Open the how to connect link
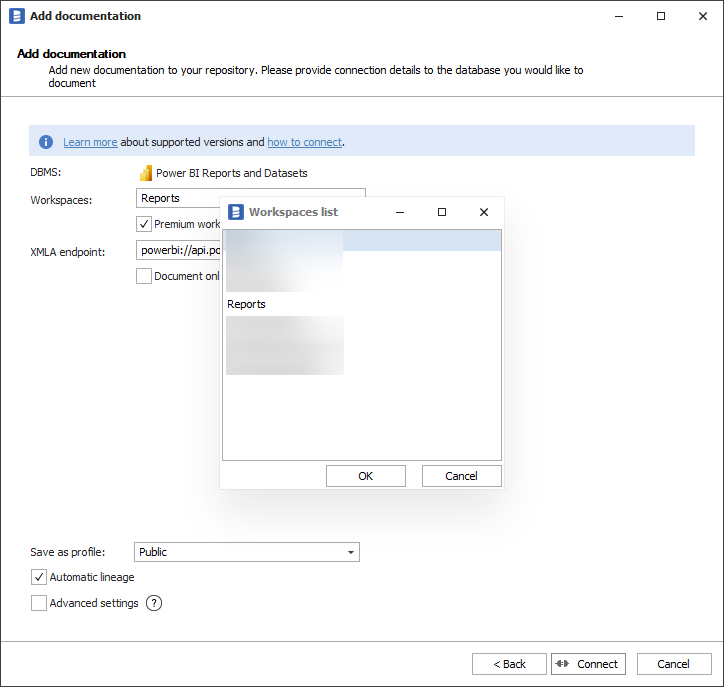 [304, 142]
